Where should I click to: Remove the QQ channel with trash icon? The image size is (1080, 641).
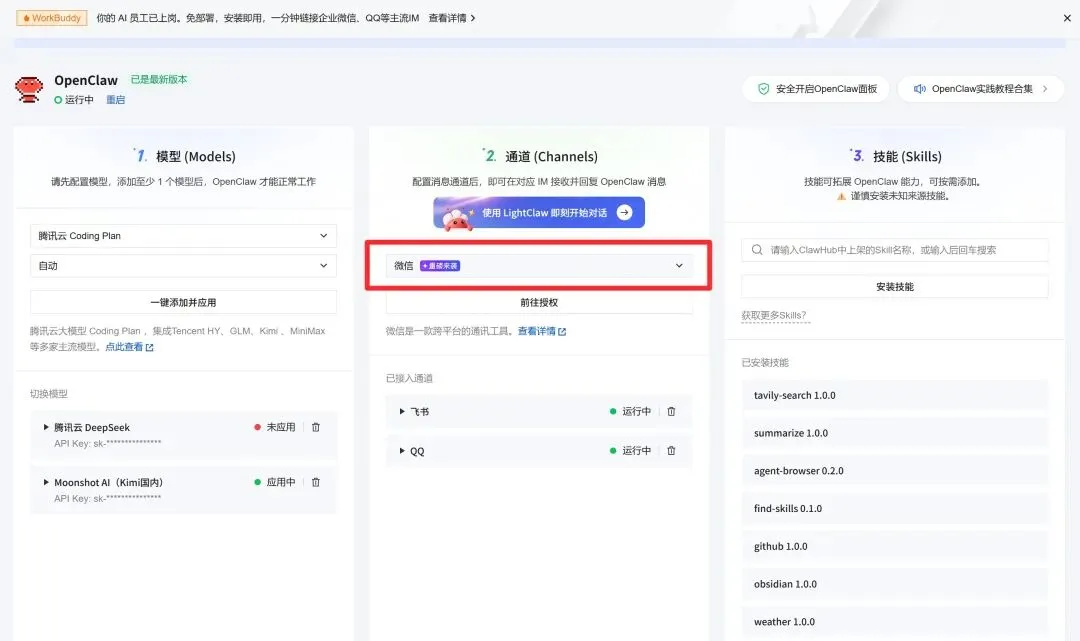coord(671,451)
